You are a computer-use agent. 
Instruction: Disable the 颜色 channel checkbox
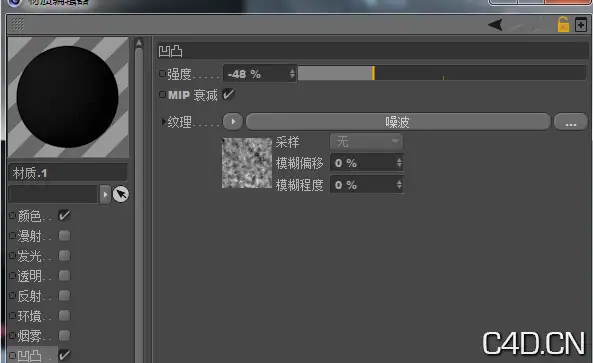point(64,216)
